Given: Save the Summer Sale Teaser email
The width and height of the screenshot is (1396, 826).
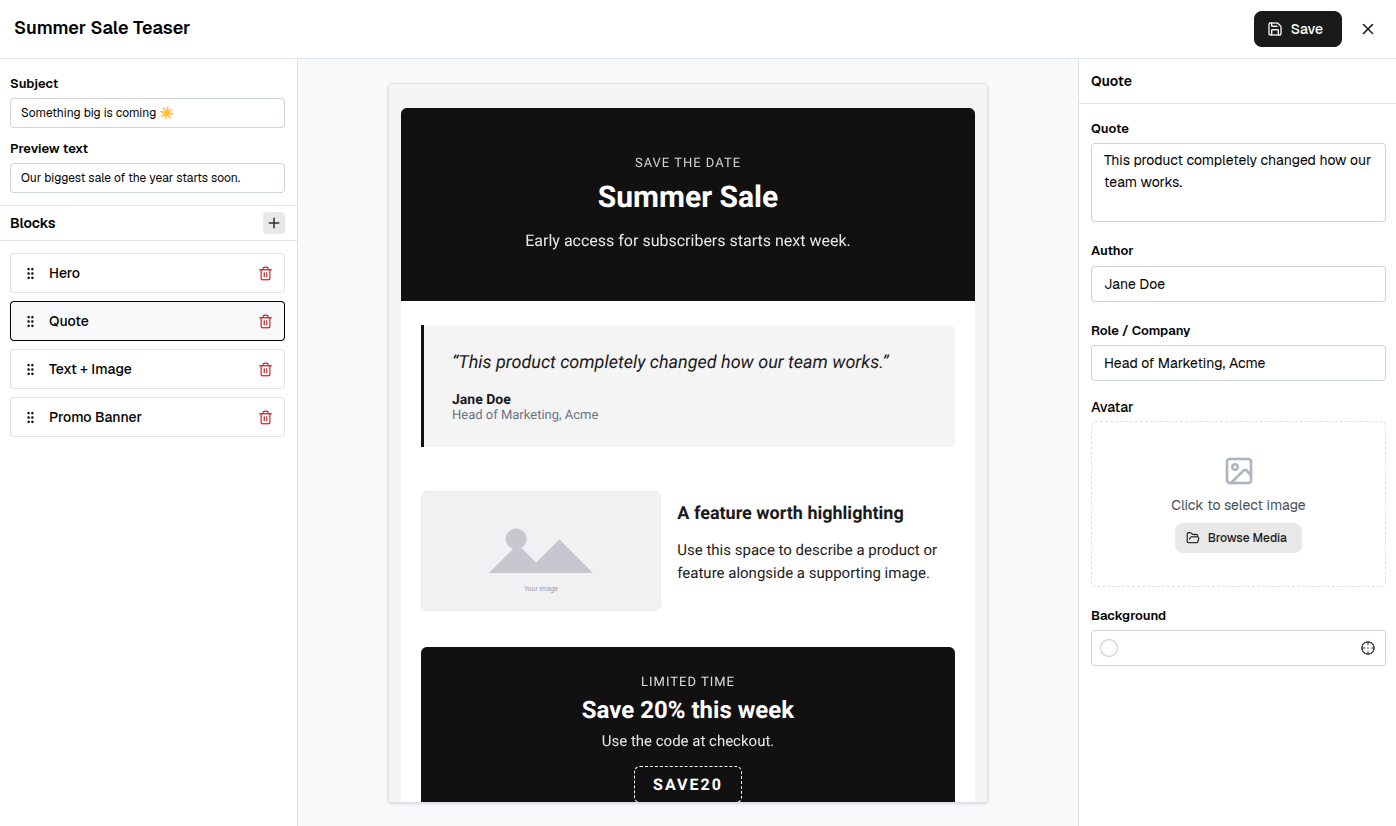Looking at the screenshot, I should click(1297, 29).
